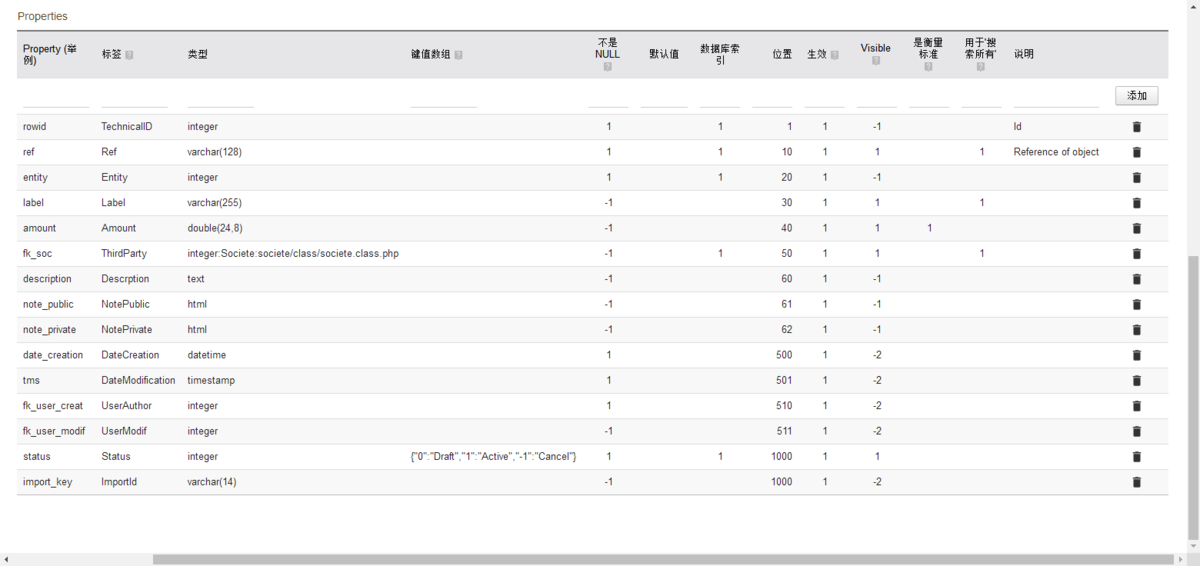Delete the fk_soc property row
This screenshot has height=566, width=1200.
(x=1136, y=254)
